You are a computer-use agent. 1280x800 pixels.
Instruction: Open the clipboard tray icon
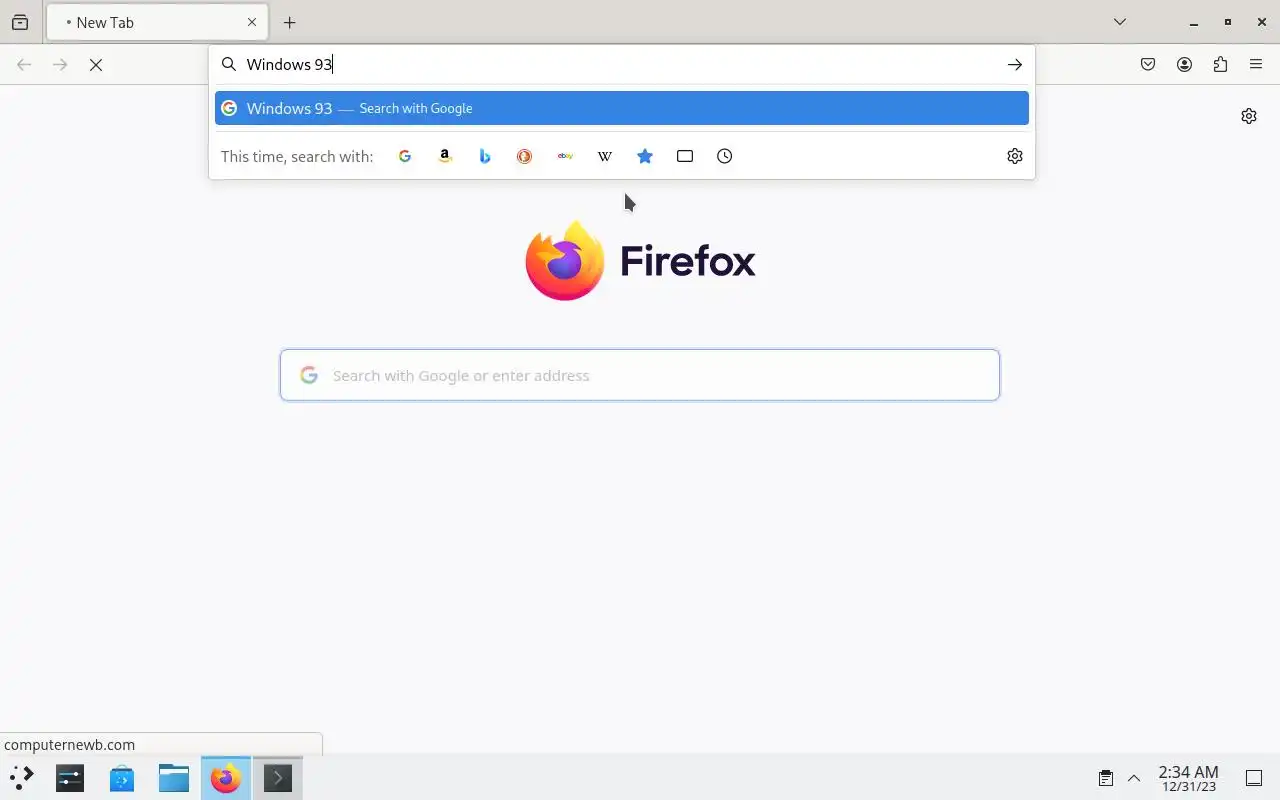point(1106,778)
